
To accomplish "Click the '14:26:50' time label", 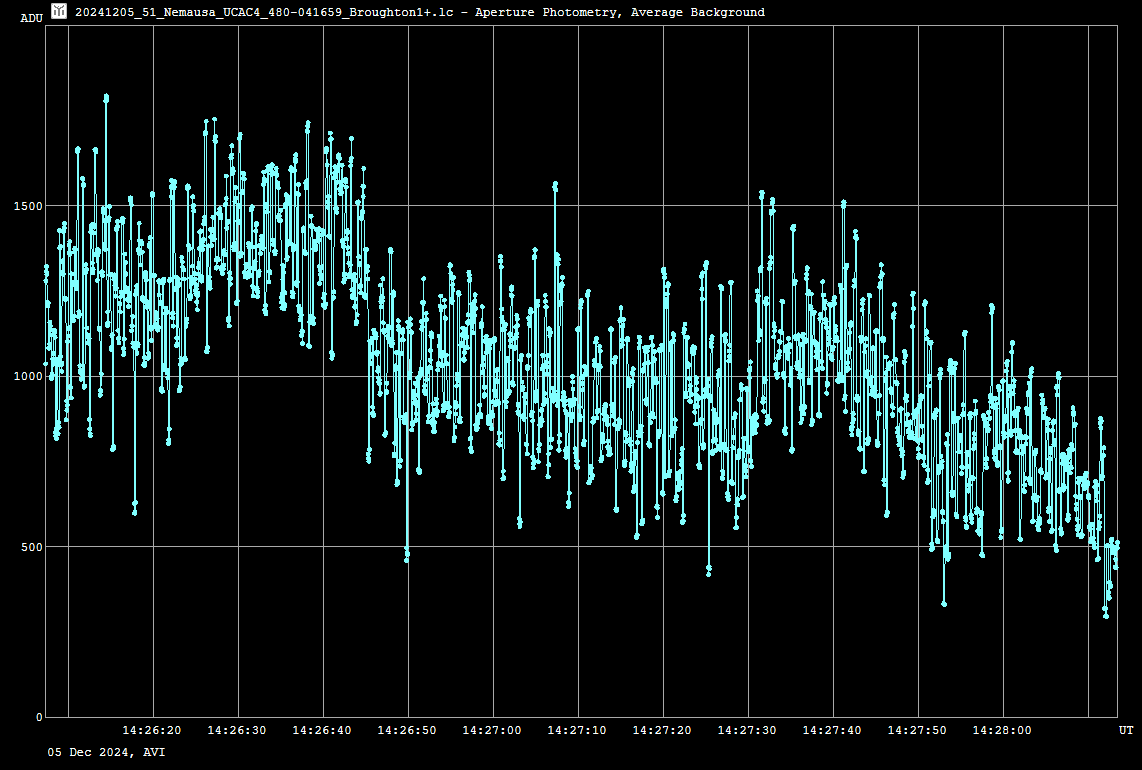I will click(407, 730).
